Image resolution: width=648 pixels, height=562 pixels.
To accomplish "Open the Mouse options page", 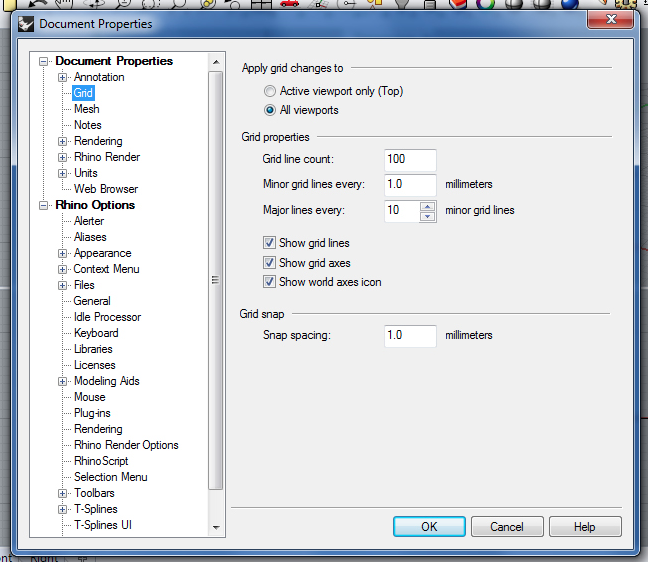I will click(x=90, y=397).
